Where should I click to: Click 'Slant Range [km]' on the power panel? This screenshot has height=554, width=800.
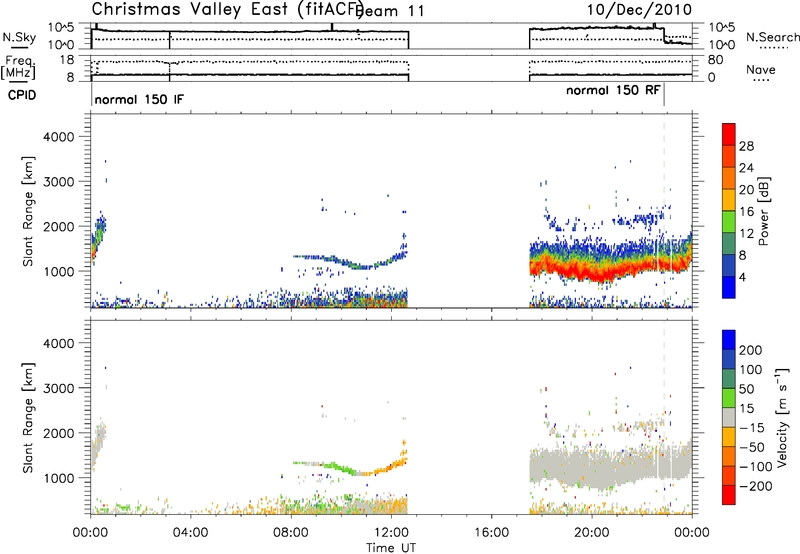click(28, 211)
